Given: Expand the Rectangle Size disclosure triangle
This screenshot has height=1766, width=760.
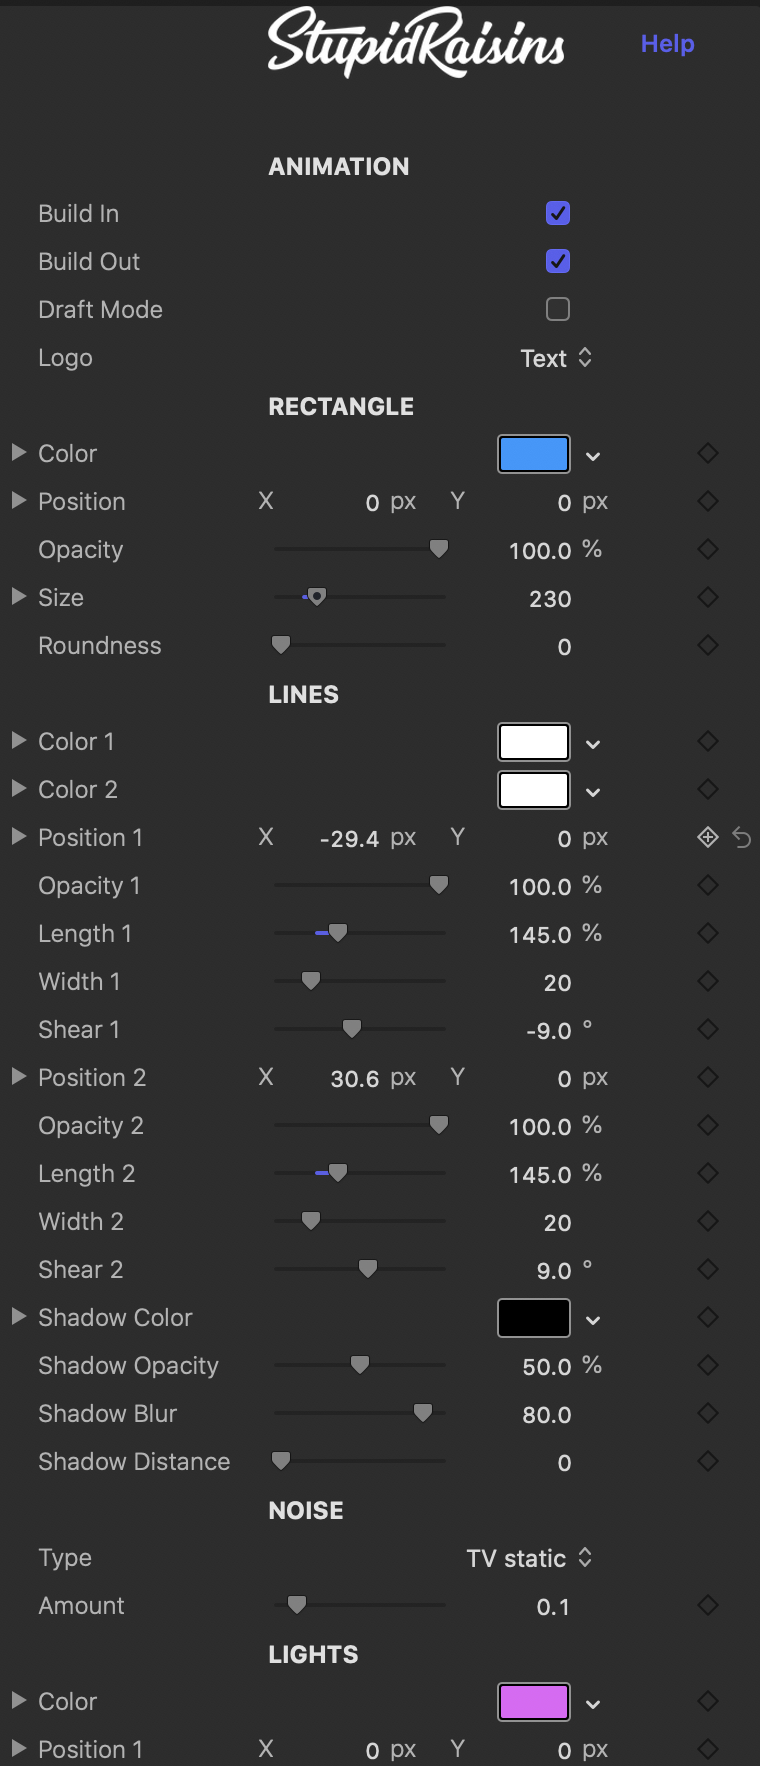Looking at the screenshot, I should tap(18, 597).
